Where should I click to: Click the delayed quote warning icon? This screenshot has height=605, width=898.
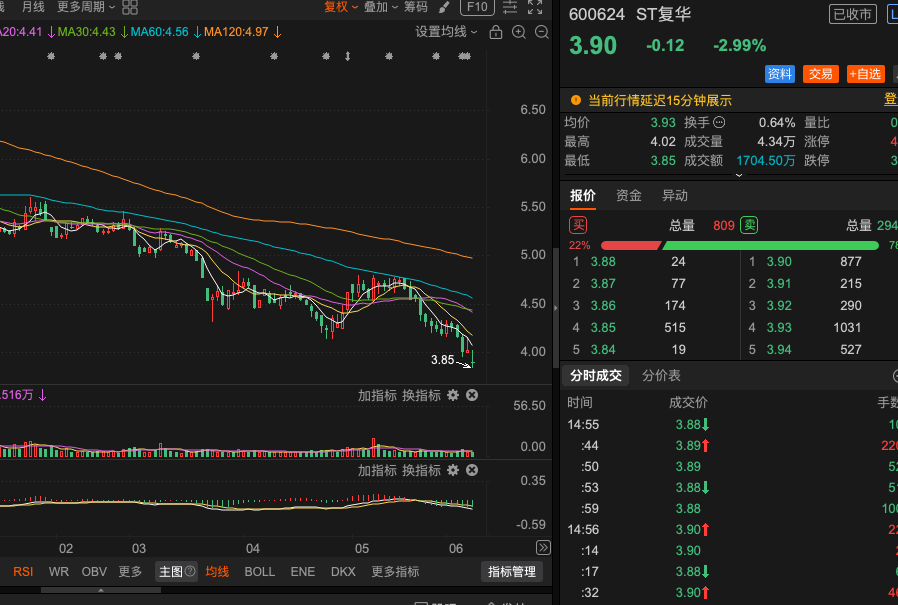pos(576,100)
